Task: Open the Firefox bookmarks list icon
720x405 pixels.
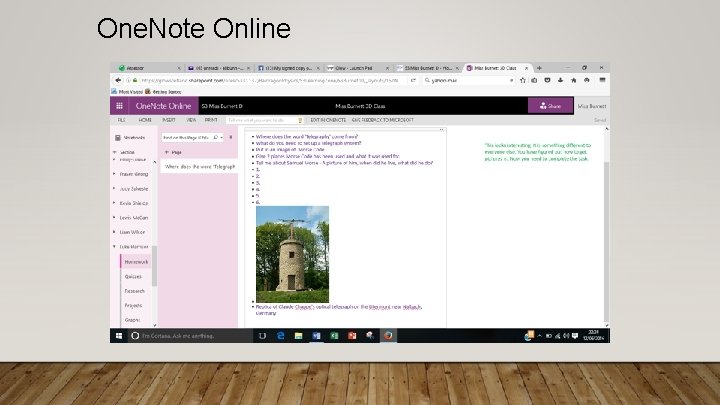Action: pyautogui.click(x=534, y=80)
